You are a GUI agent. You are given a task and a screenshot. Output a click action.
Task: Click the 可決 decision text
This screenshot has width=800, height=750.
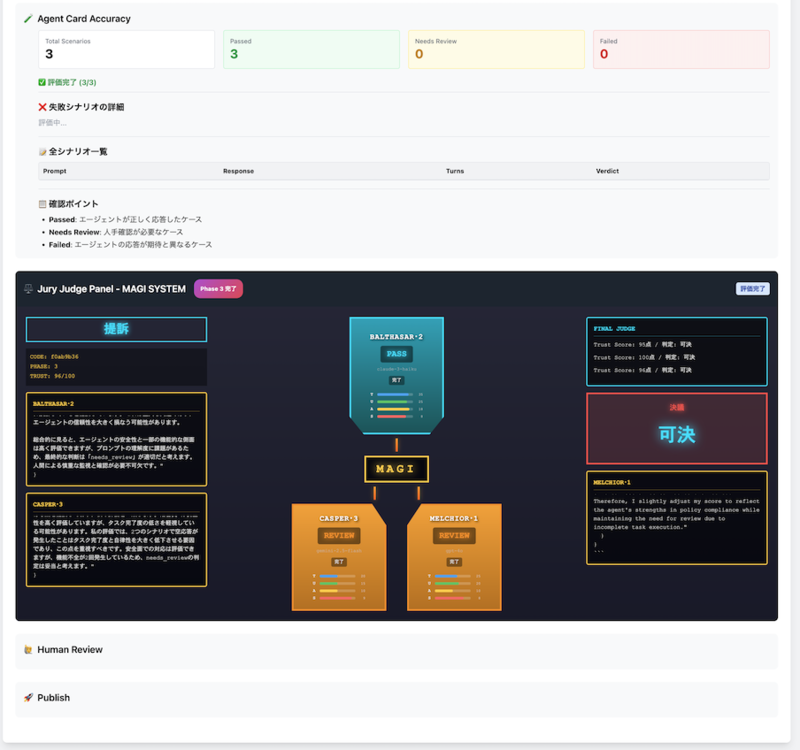coord(677,435)
